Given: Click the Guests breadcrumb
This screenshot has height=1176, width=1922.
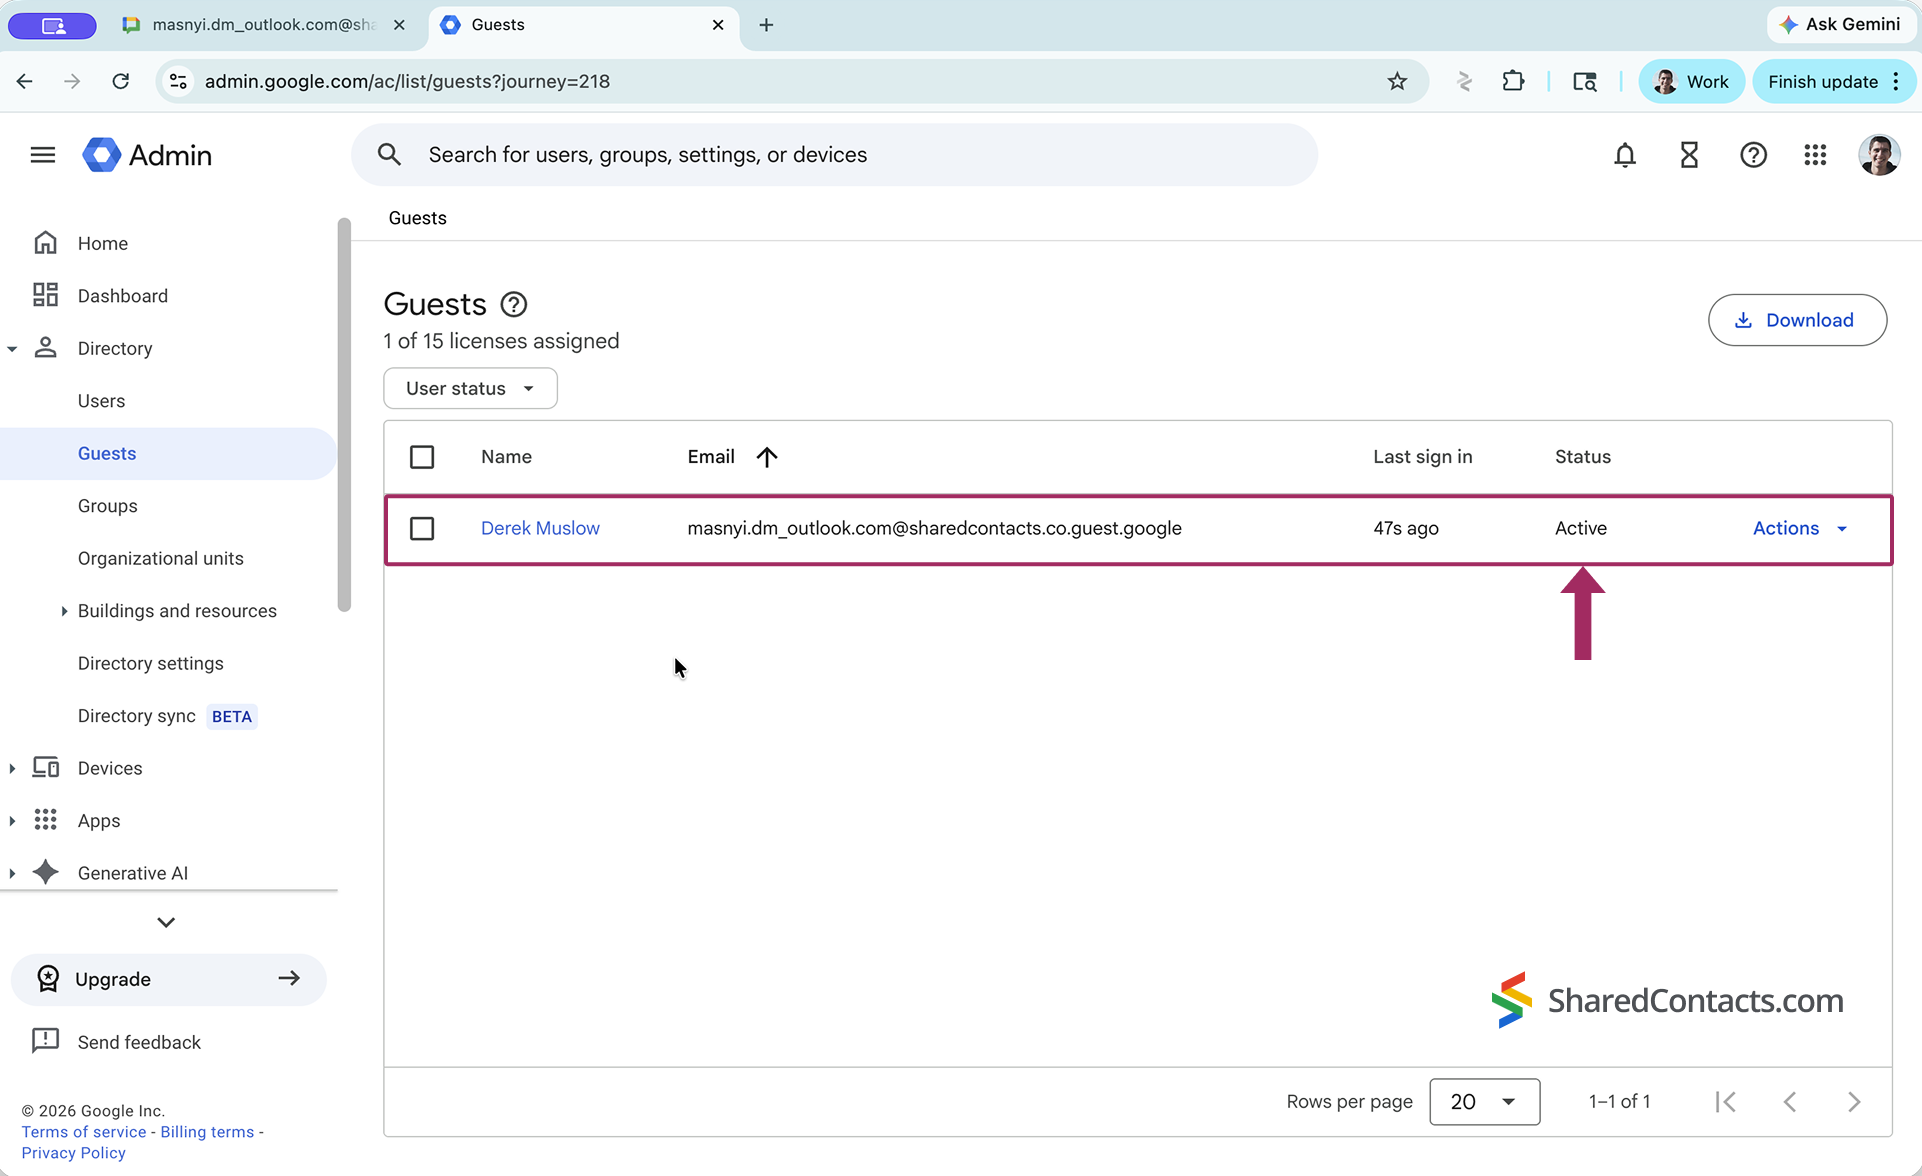Looking at the screenshot, I should pos(417,218).
